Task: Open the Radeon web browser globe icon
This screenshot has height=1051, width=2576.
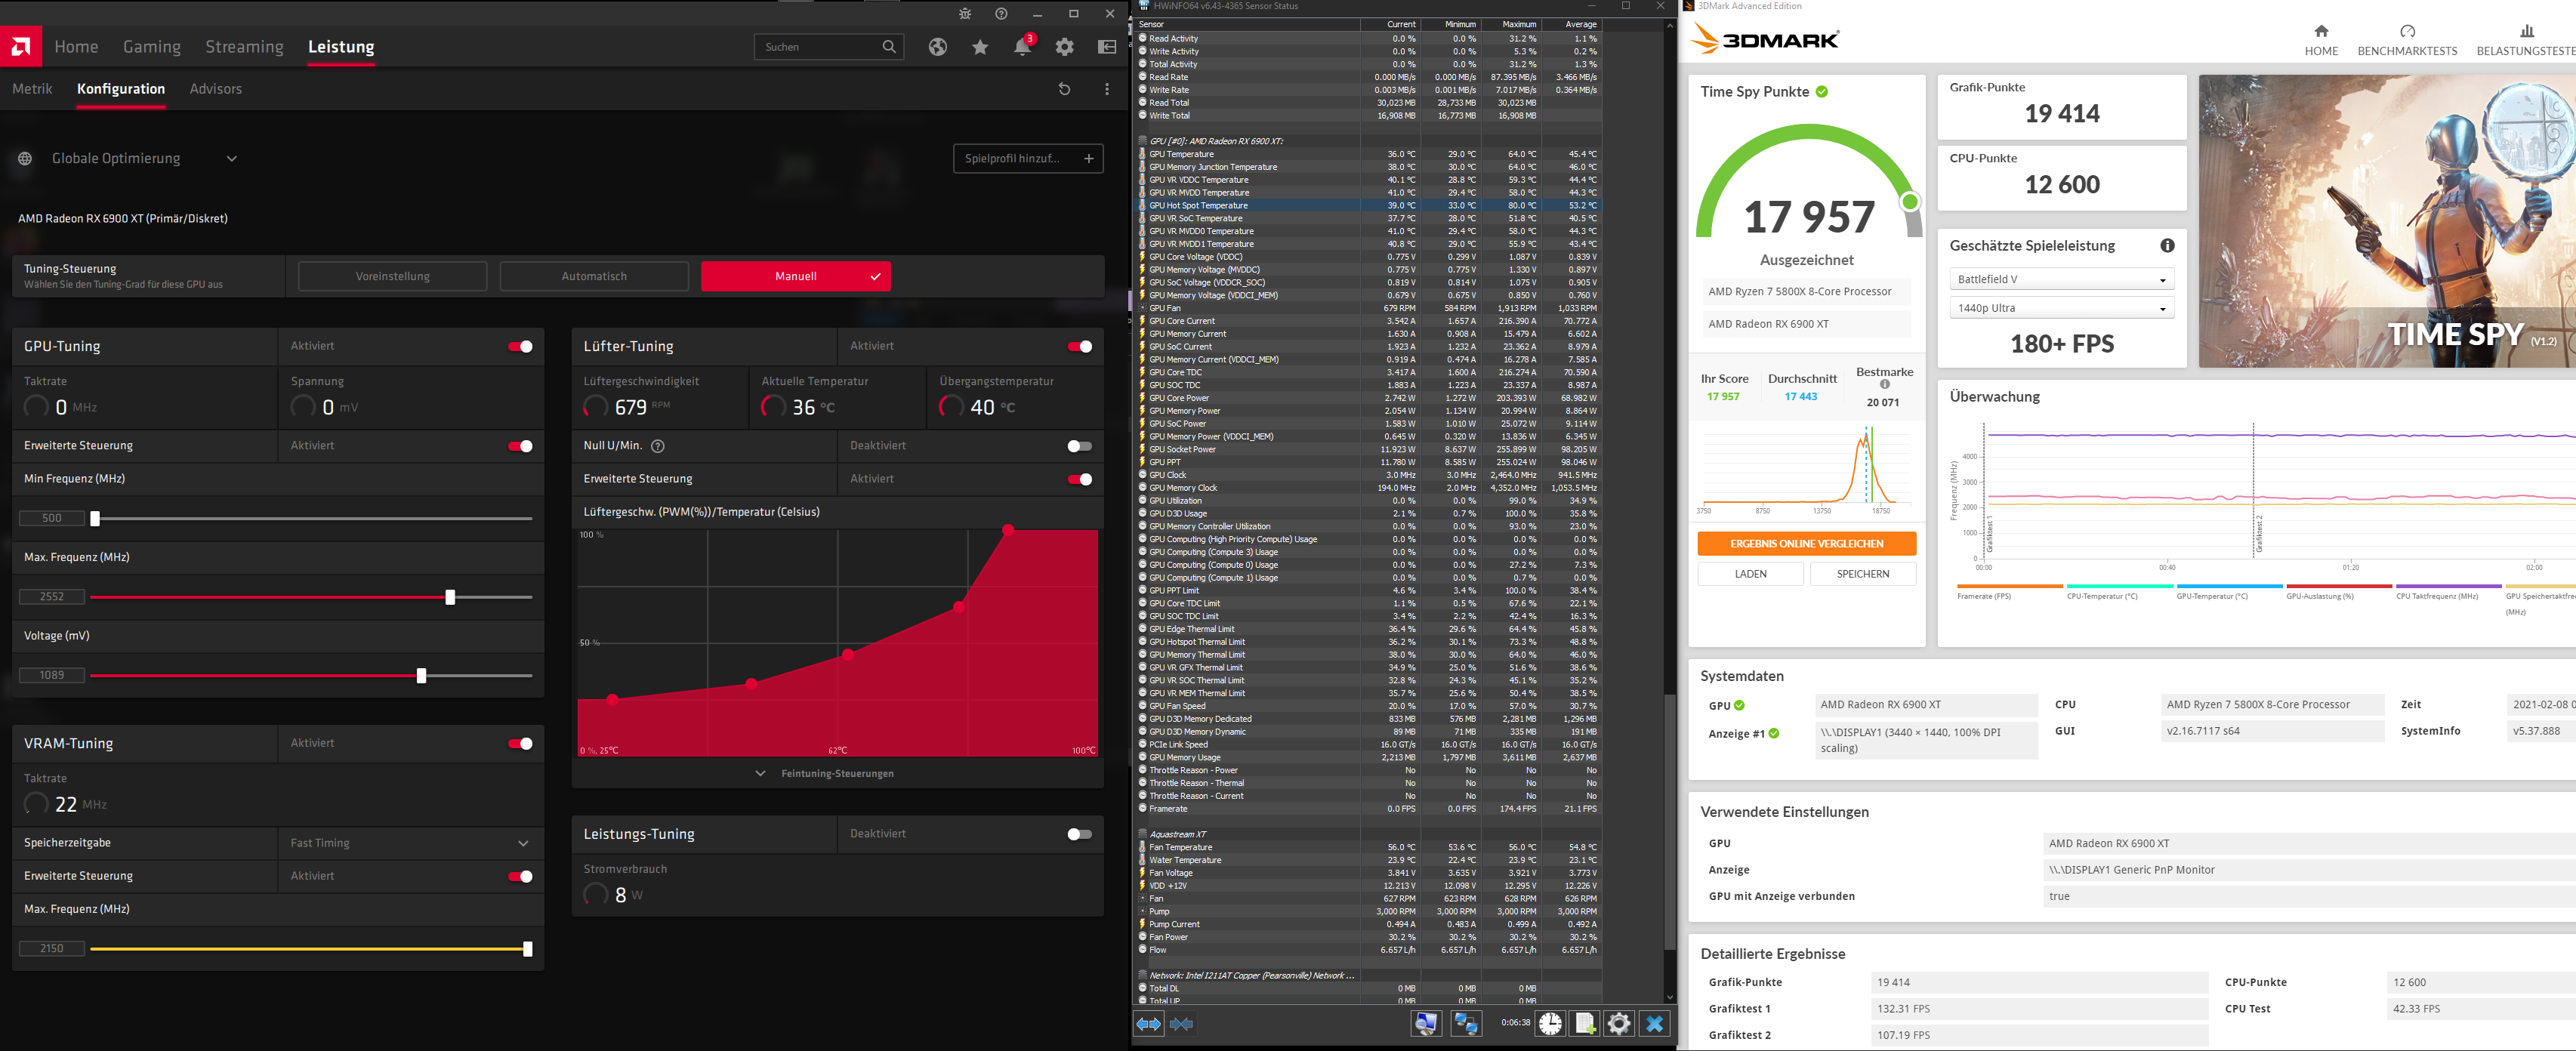Action: [937, 47]
